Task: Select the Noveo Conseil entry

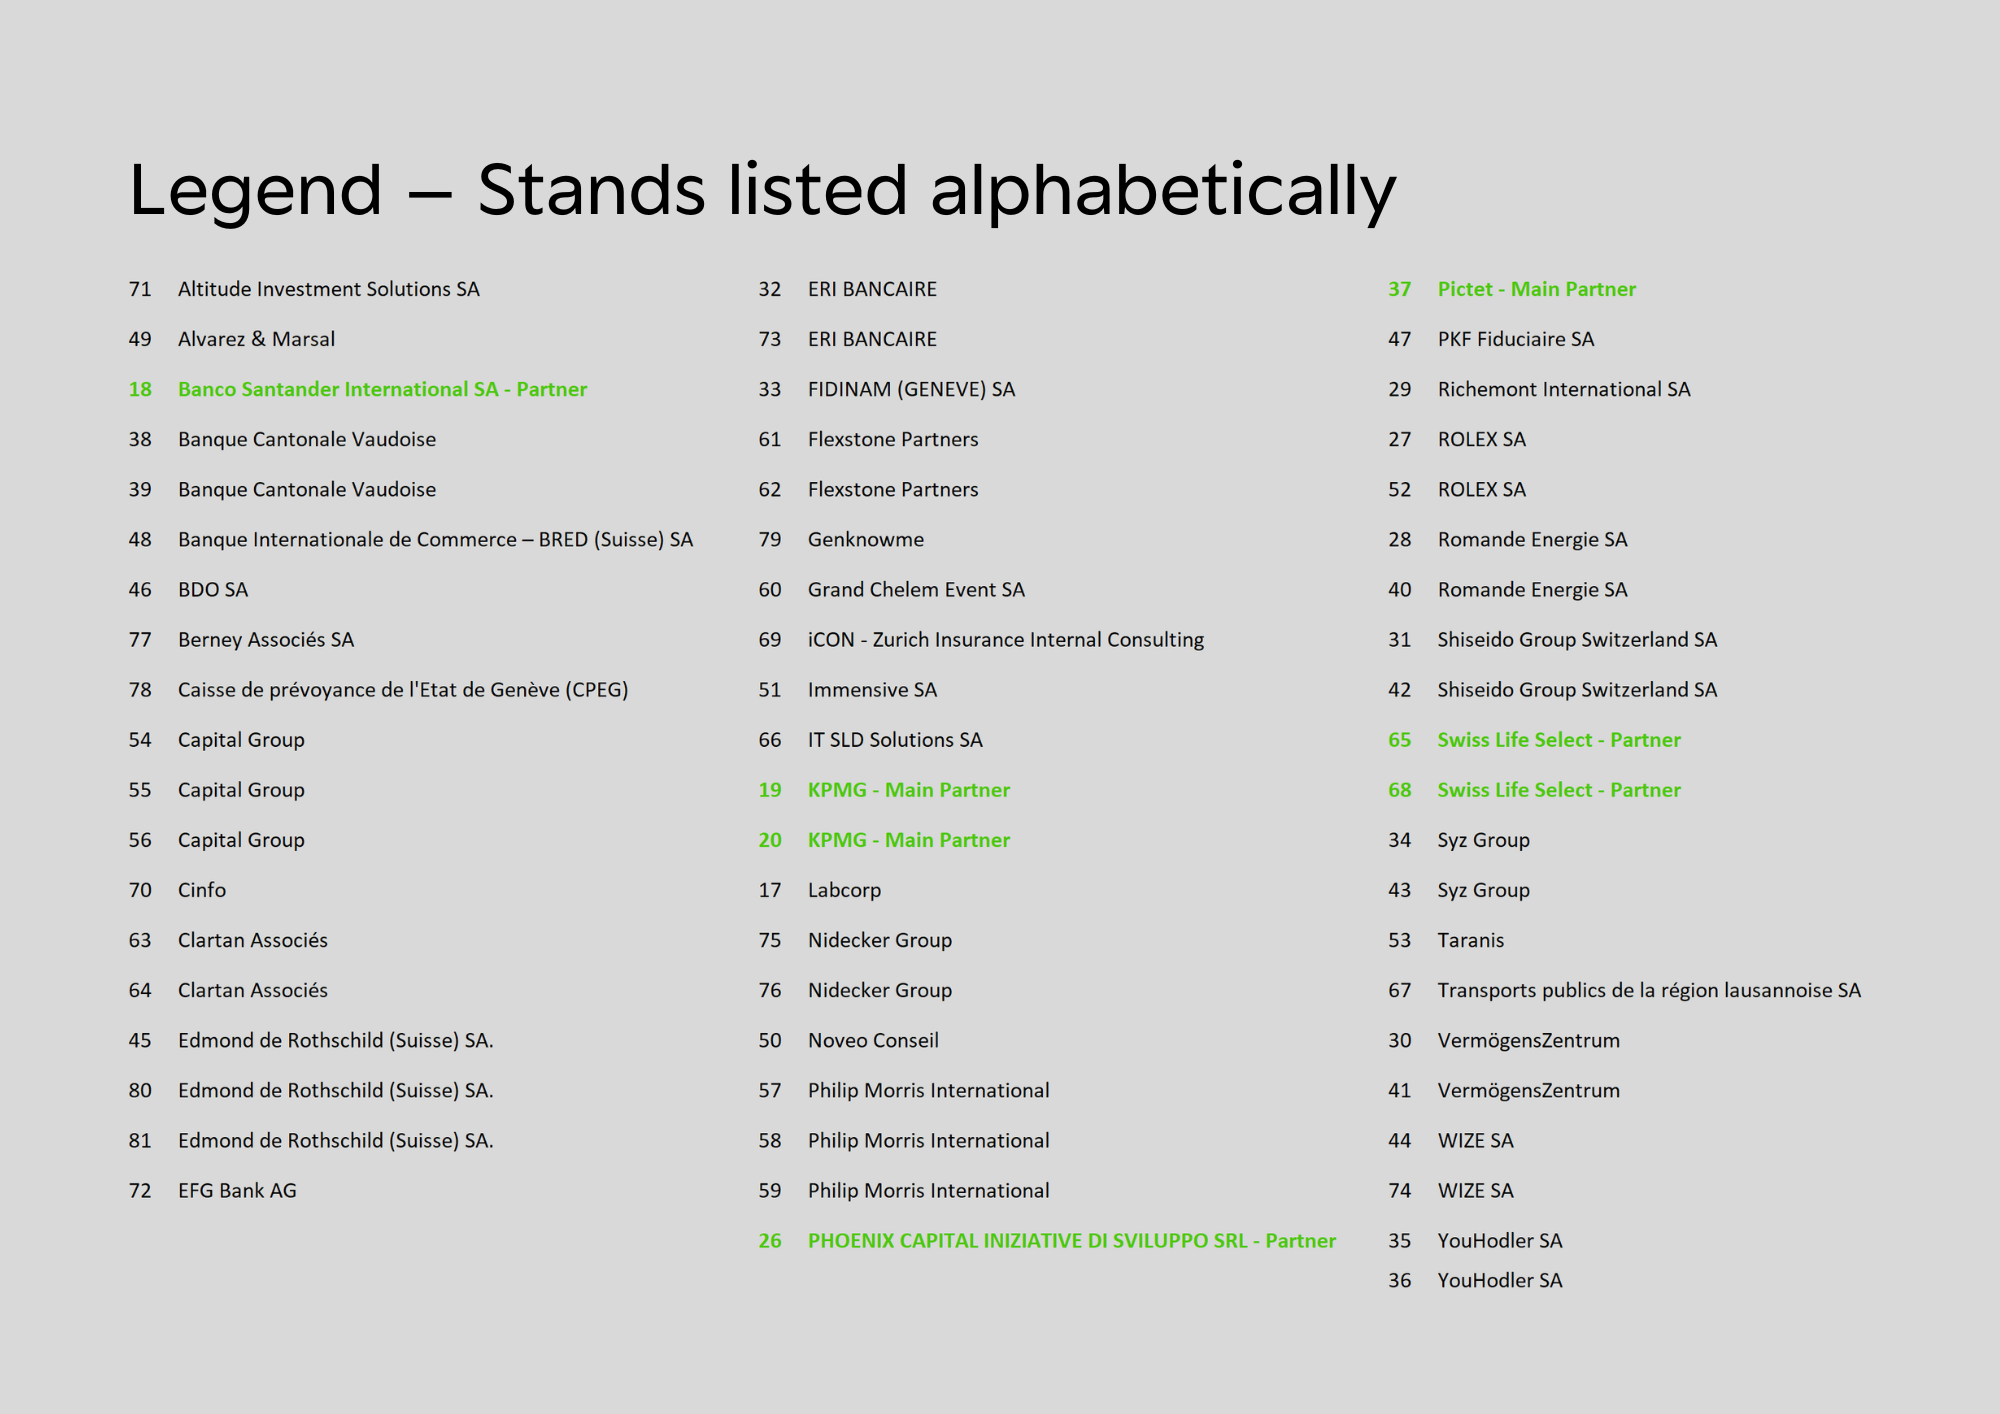Action: [x=873, y=1040]
